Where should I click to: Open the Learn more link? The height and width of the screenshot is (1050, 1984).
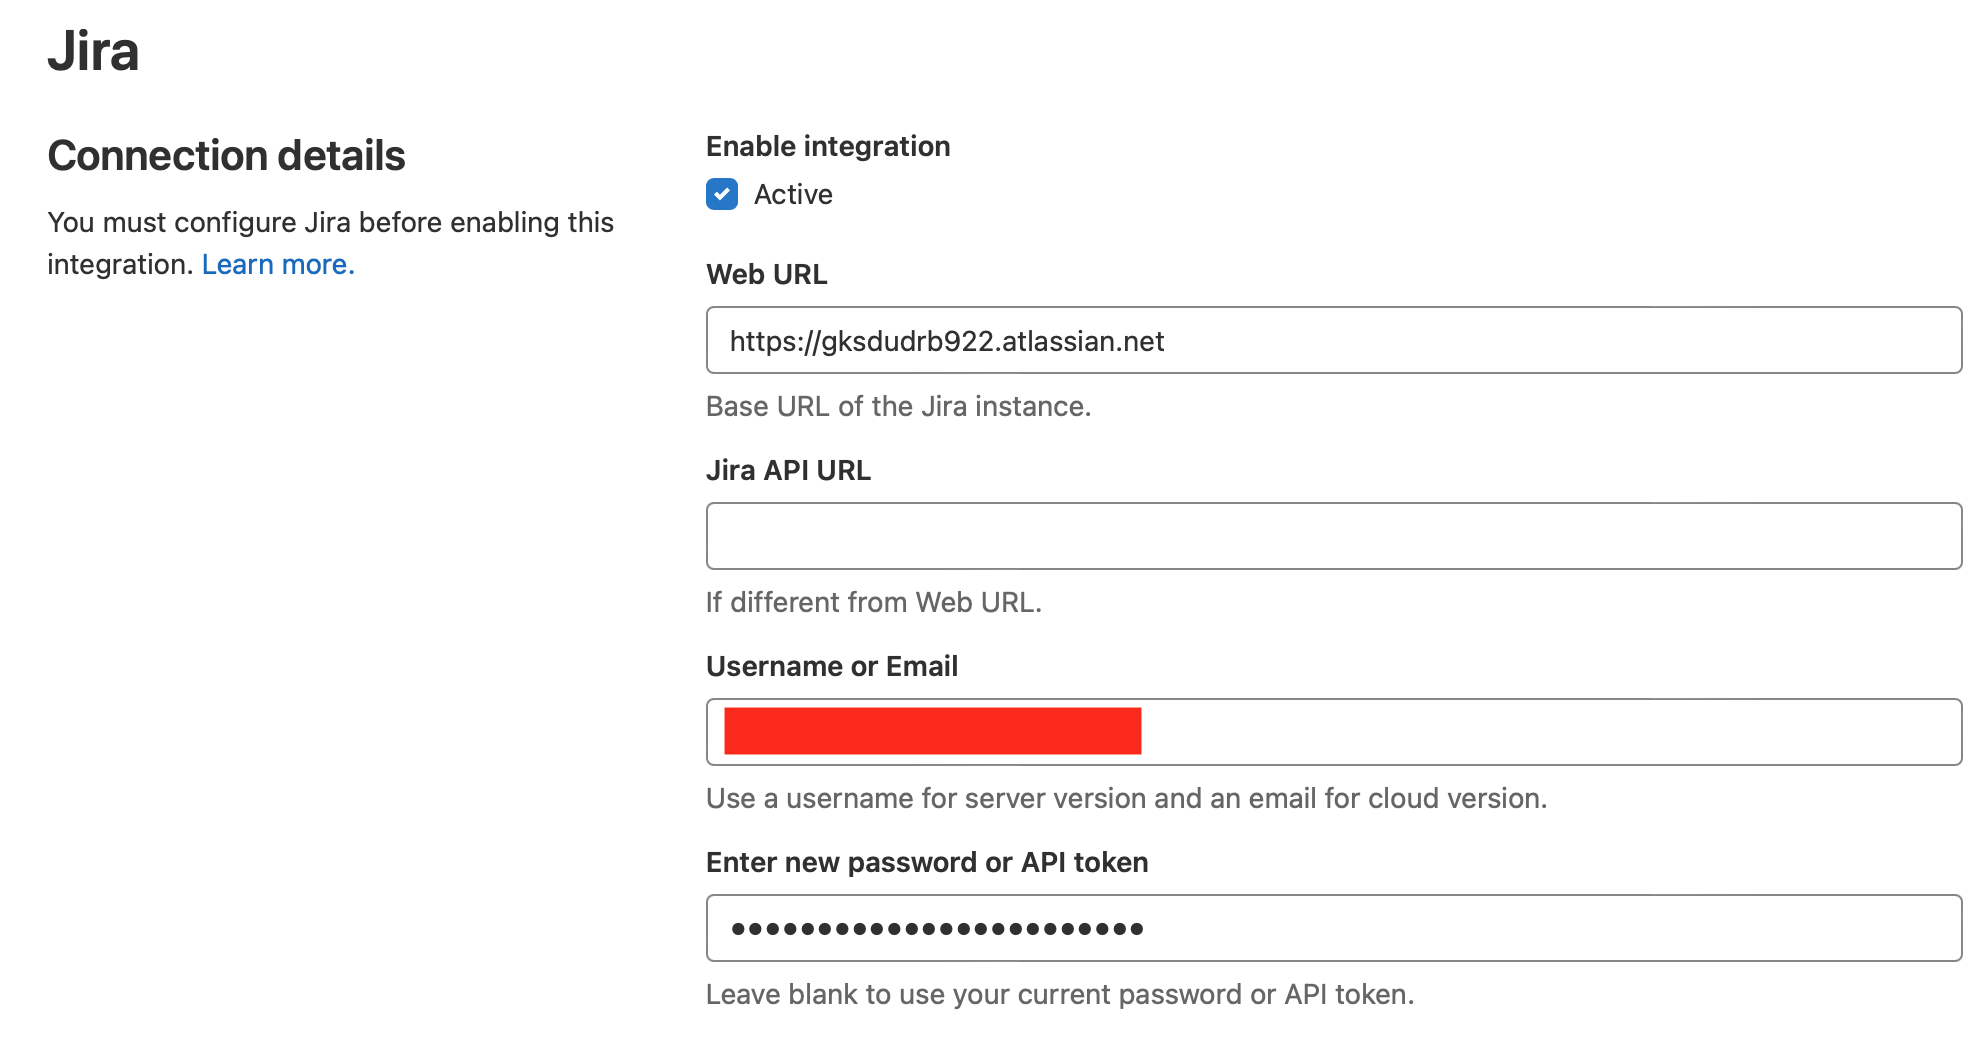point(278,264)
